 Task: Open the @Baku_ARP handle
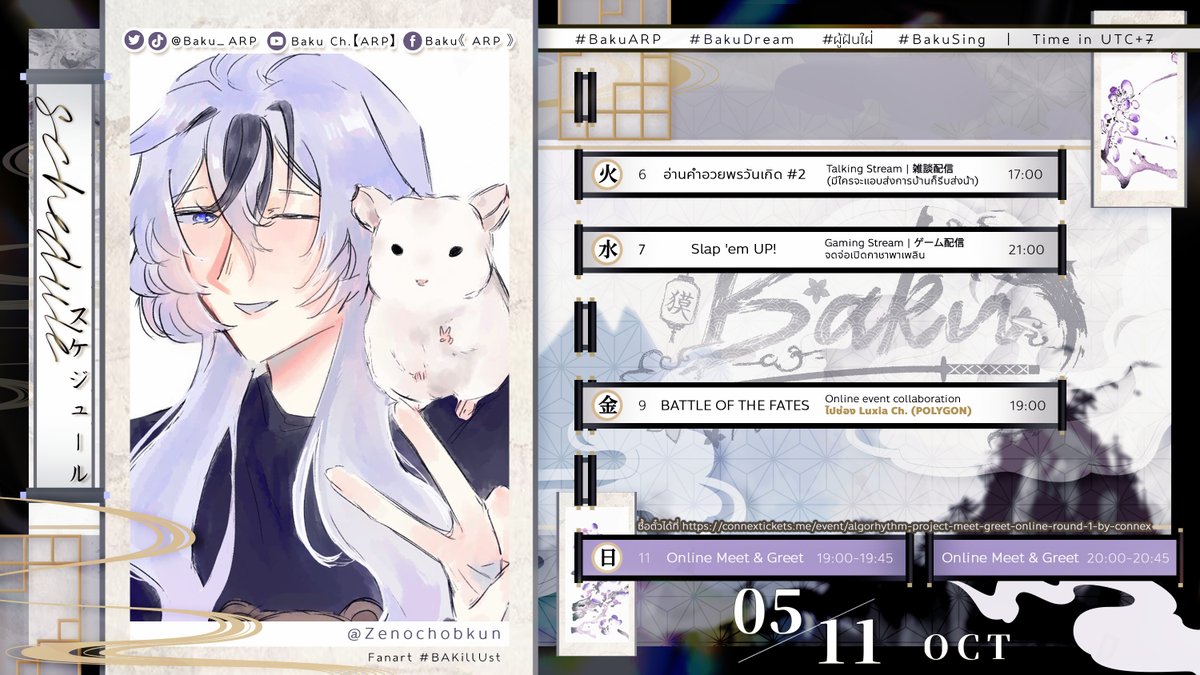(214, 41)
